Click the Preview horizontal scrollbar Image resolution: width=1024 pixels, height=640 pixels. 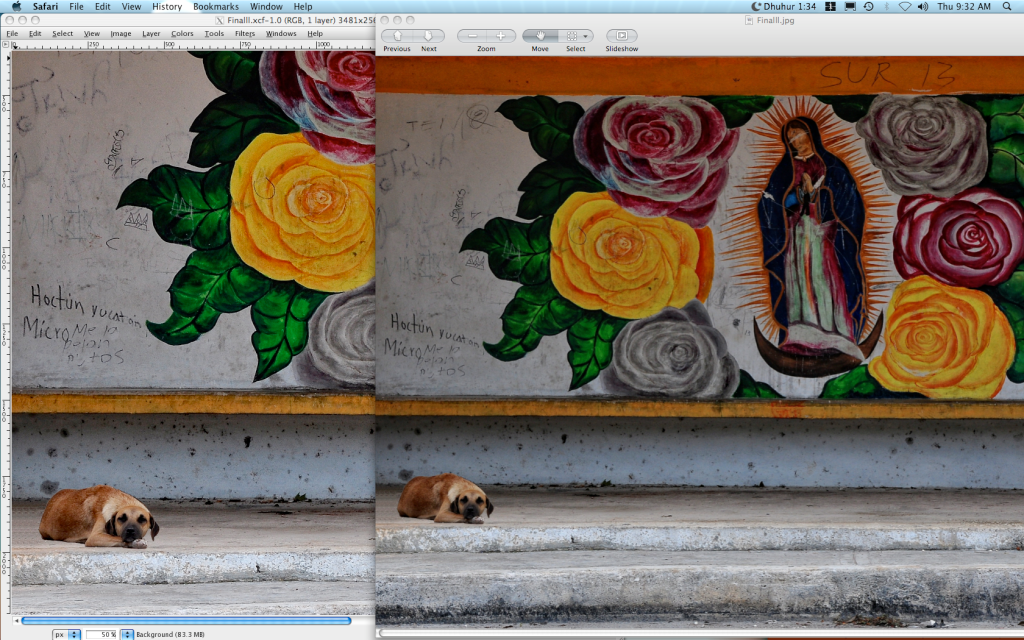[700, 633]
